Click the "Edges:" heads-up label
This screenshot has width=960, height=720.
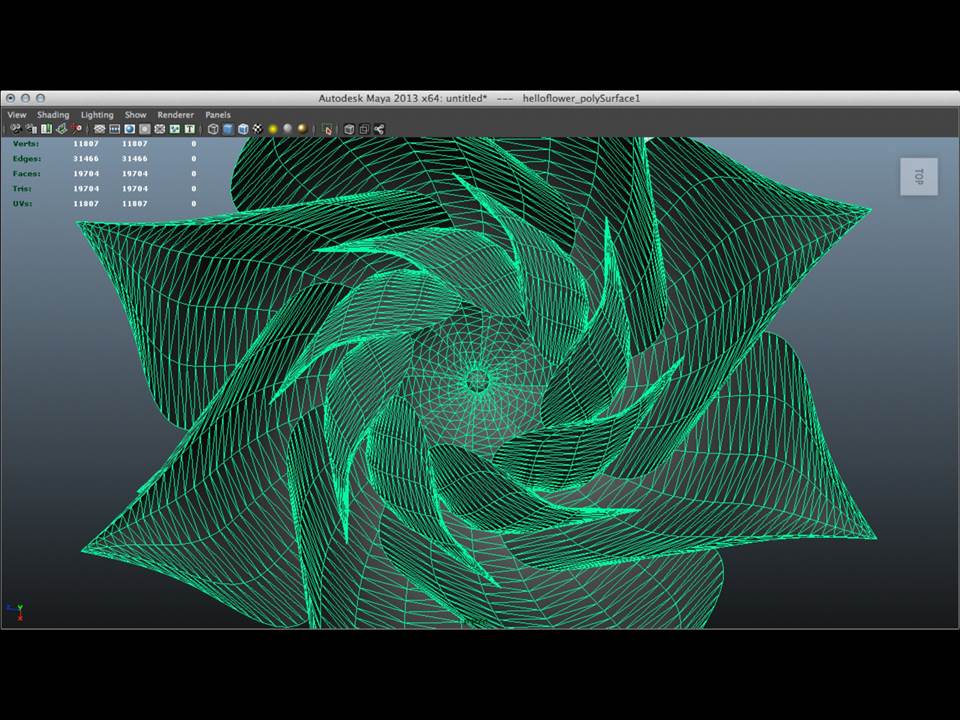(x=27, y=159)
